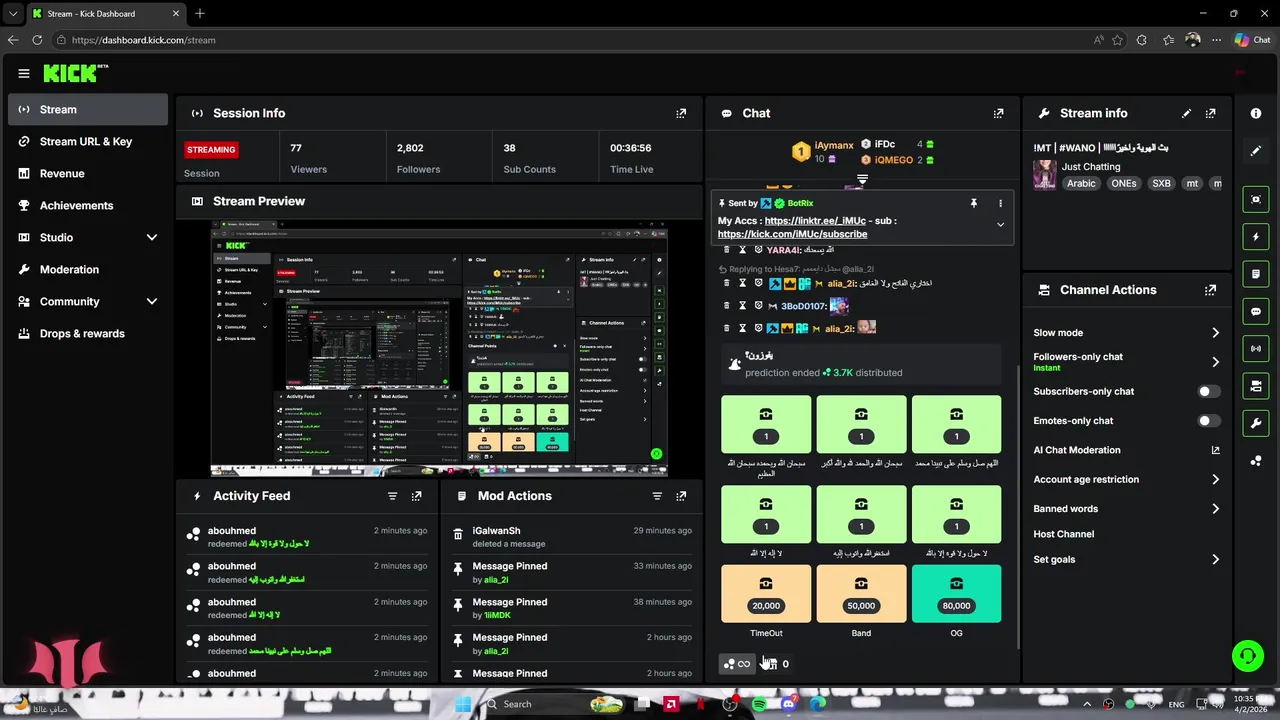Screen dimensions: 1280x720
Task: Toggle Channel Actions panel via camera rail icon
Action: [x=1256, y=386]
